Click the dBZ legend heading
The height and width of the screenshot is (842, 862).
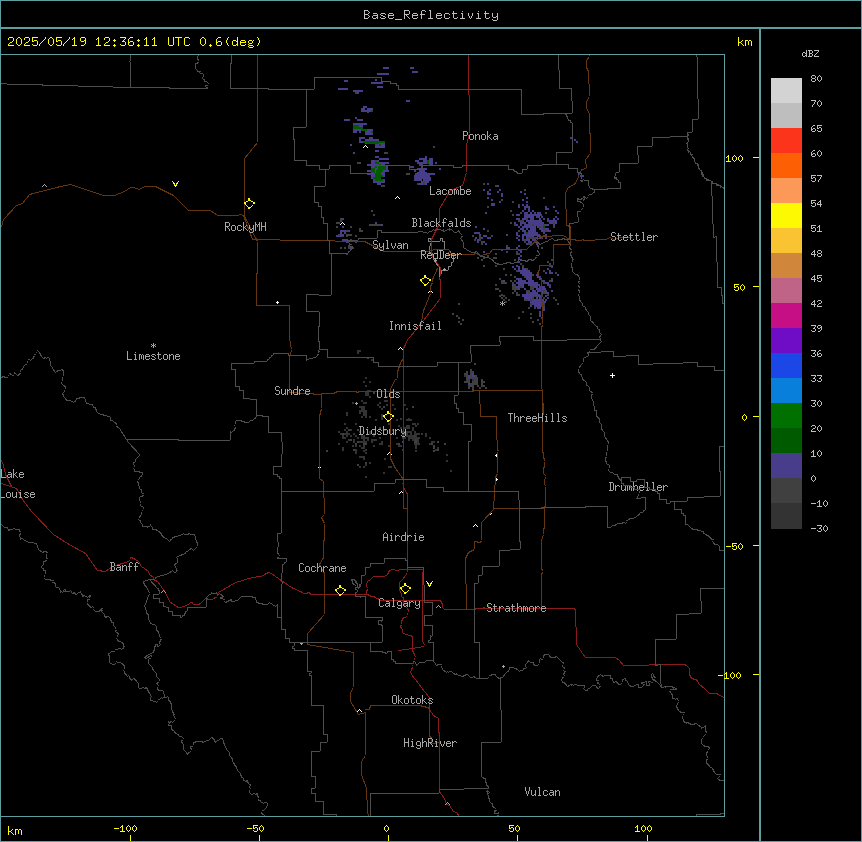(810, 53)
